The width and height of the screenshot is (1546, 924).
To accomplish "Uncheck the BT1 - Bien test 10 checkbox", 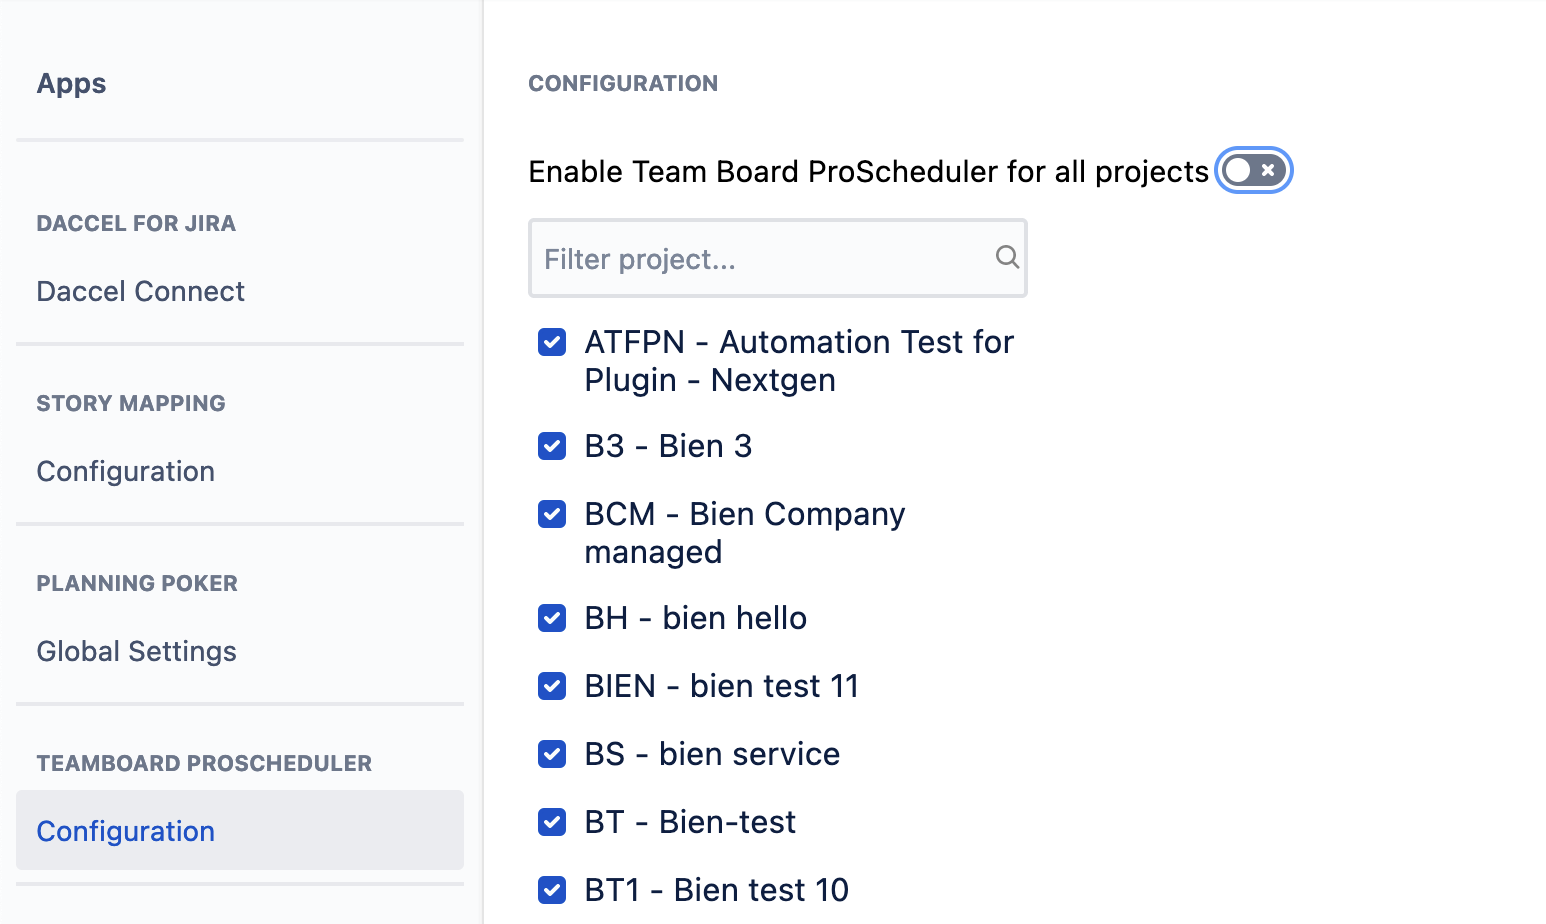I will [552, 890].
